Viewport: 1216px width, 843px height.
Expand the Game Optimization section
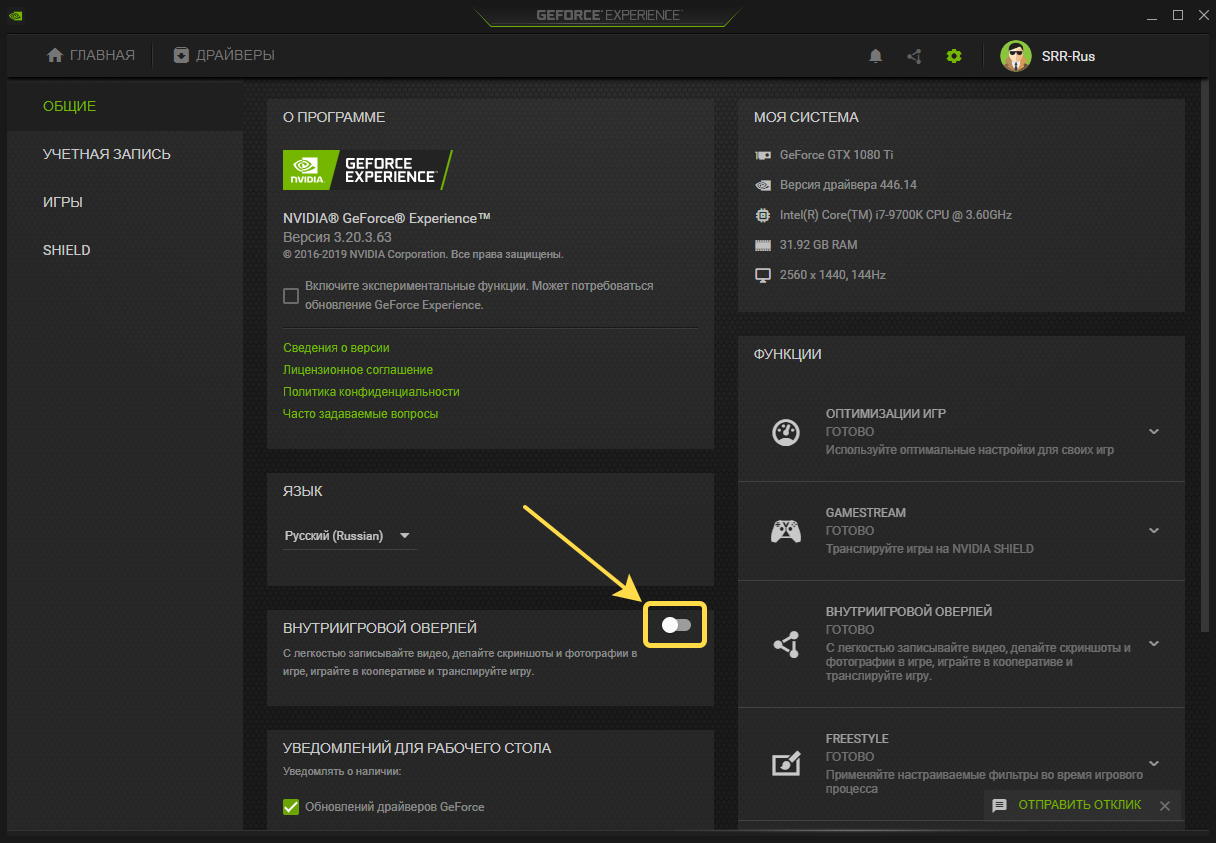[1154, 432]
